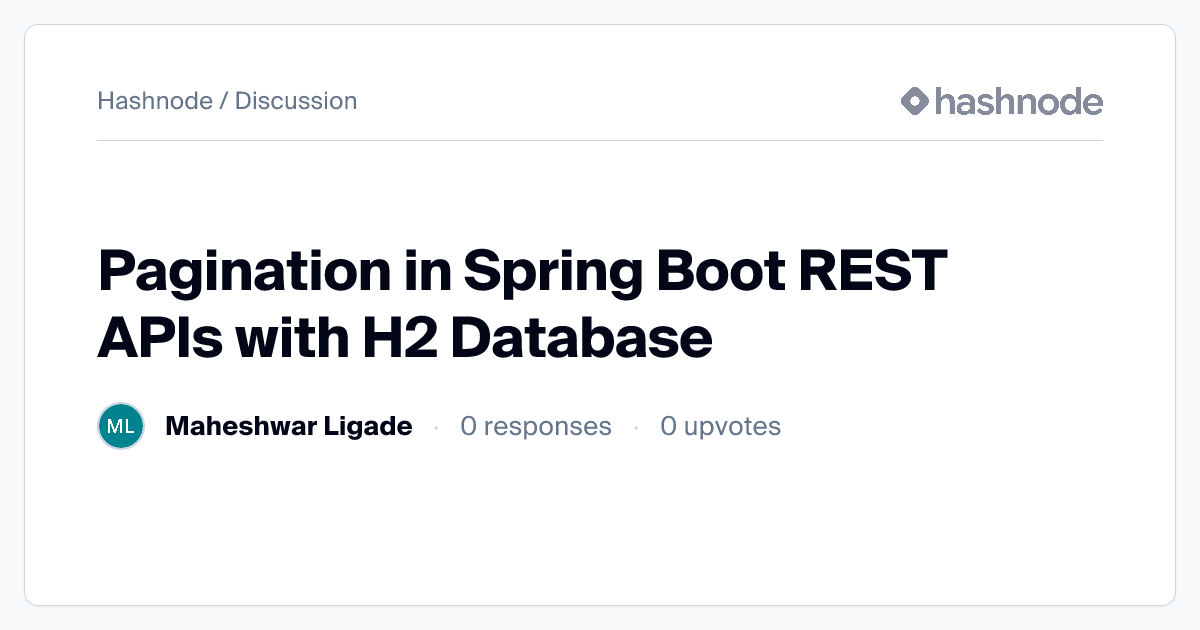Image resolution: width=1200 pixels, height=630 pixels.
Task: Click the horizontal divider under header
Action: [600, 141]
